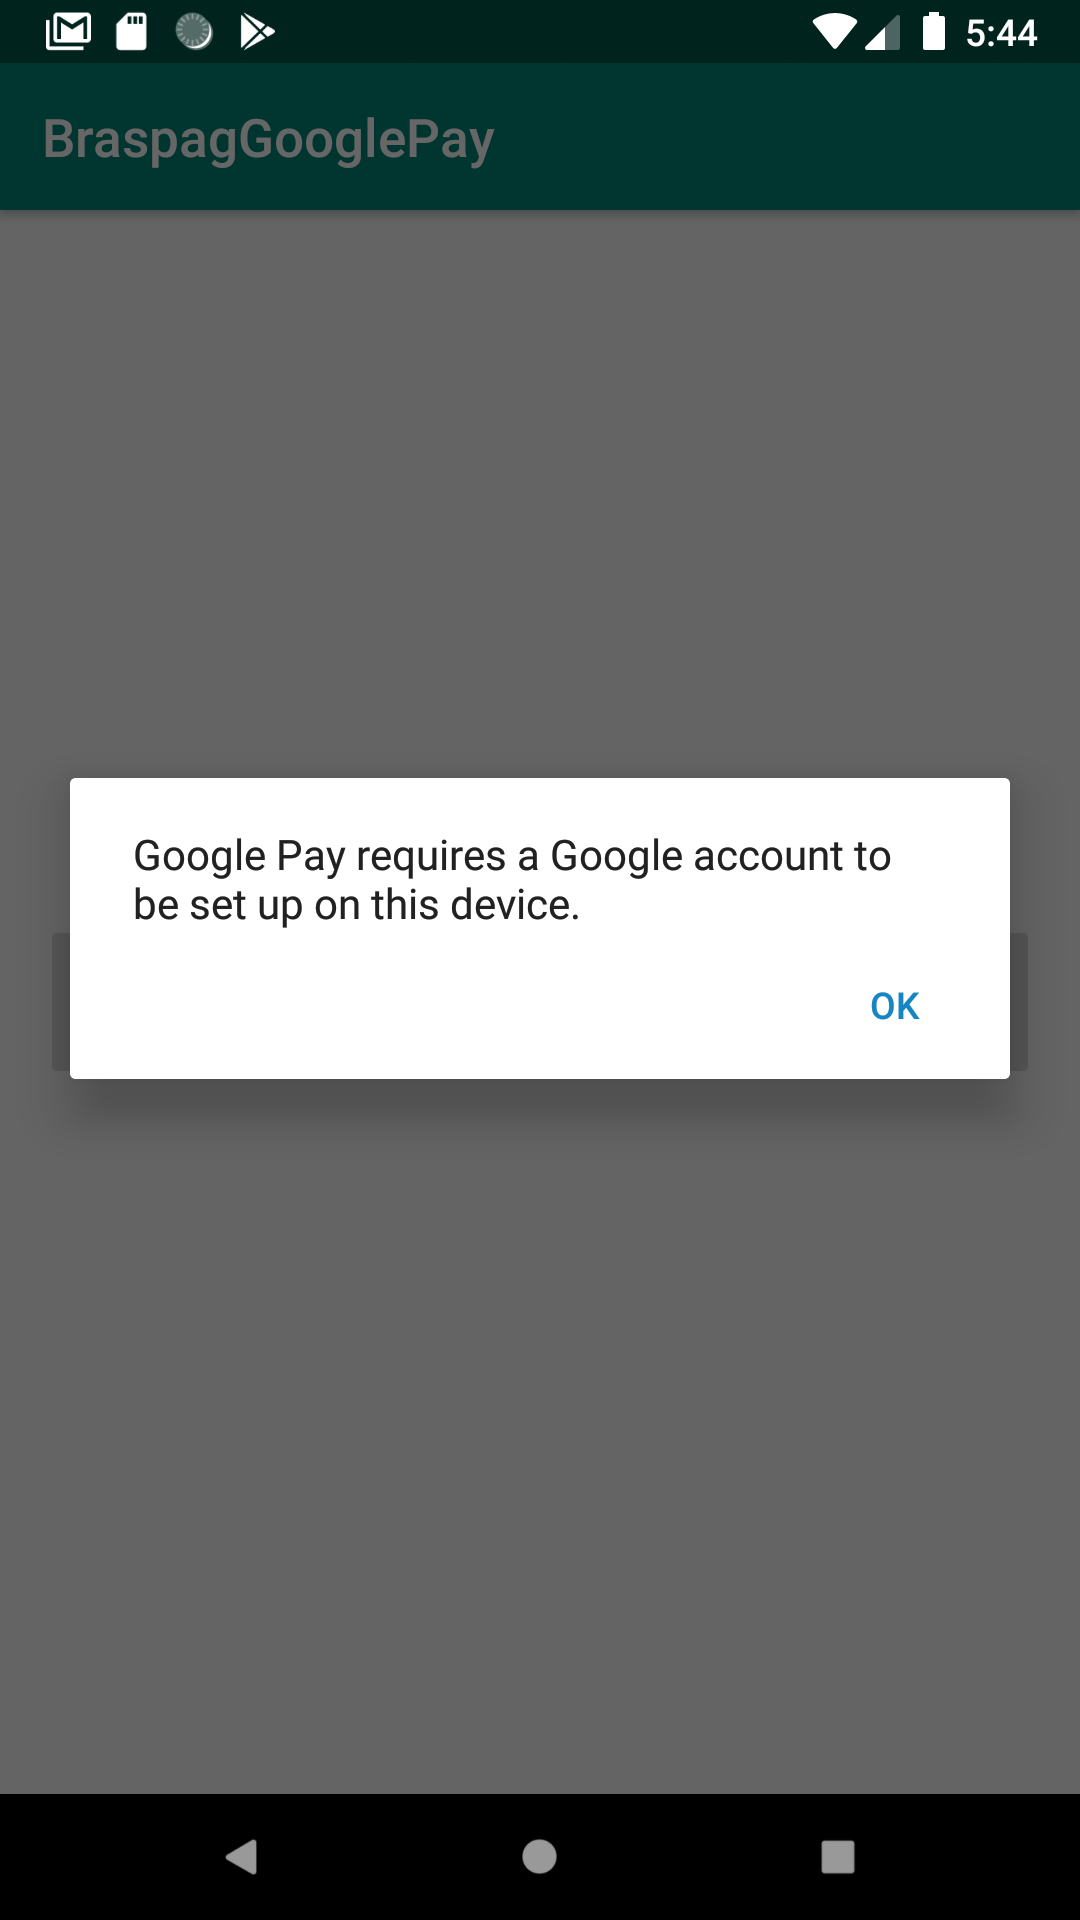Tap the SD card notification icon
1080x1920 pixels.
pyautogui.click(x=131, y=32)
